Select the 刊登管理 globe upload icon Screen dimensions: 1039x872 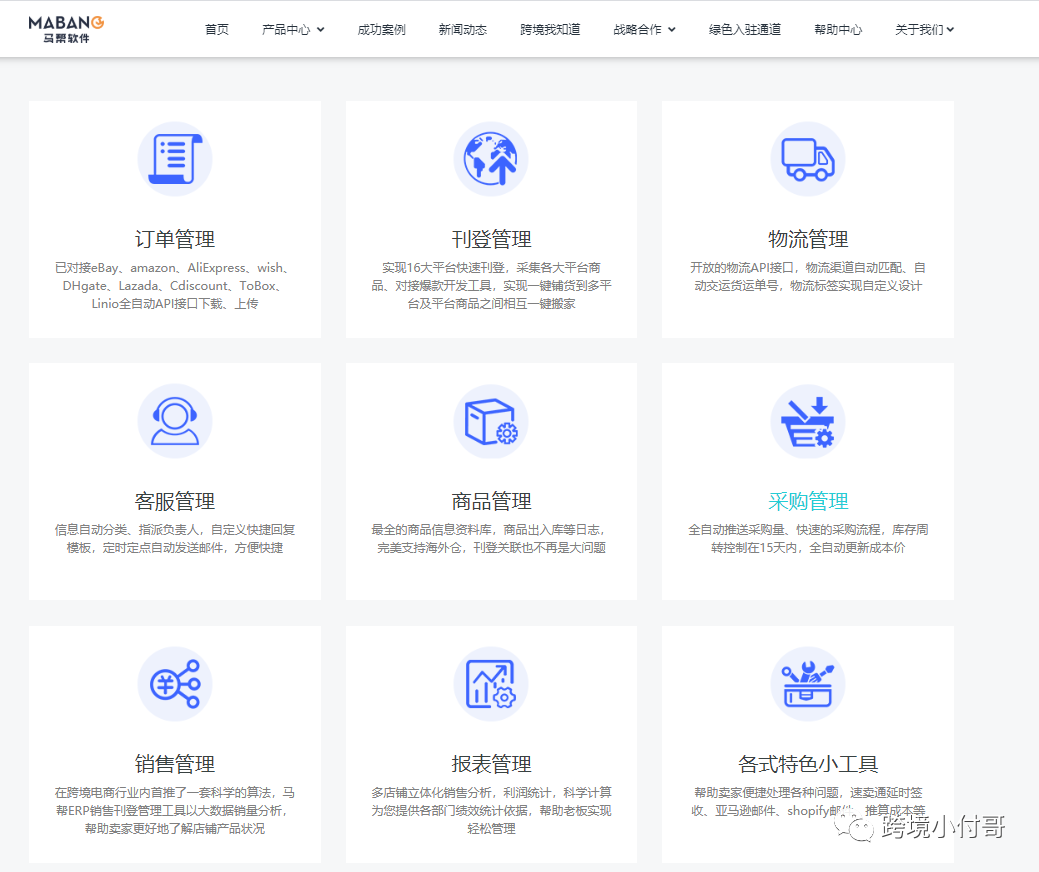(x=491, y=158)
